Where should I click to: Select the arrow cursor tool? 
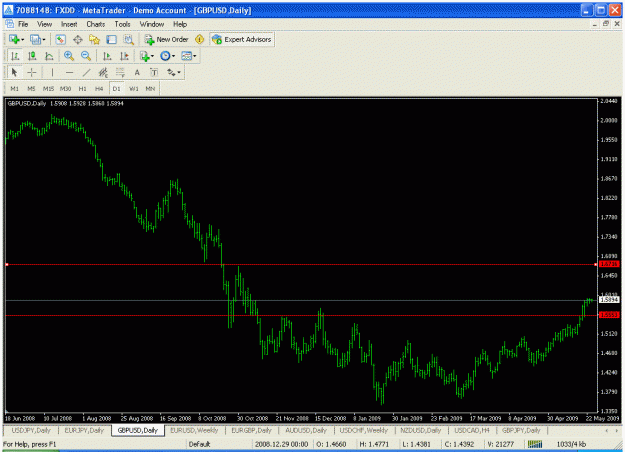click(x=15, y=73)
